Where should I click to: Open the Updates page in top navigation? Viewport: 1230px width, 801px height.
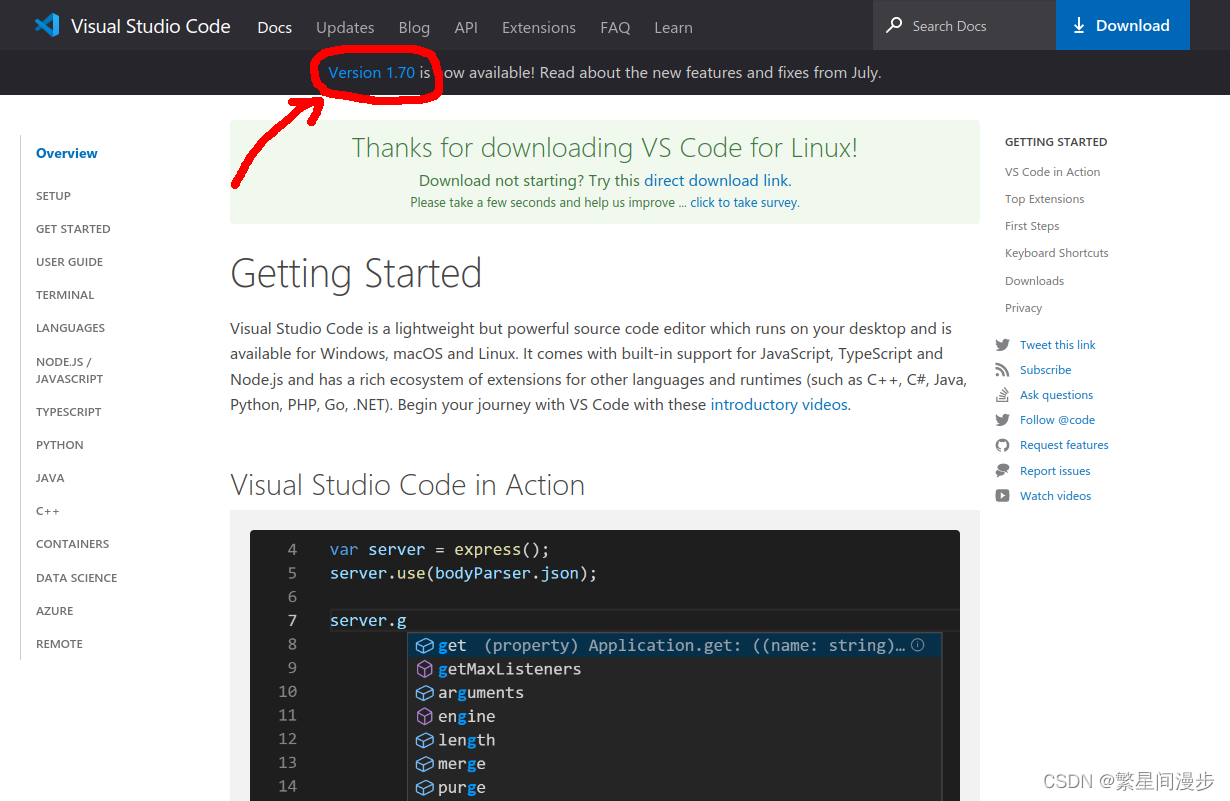[x=345, y=27]
